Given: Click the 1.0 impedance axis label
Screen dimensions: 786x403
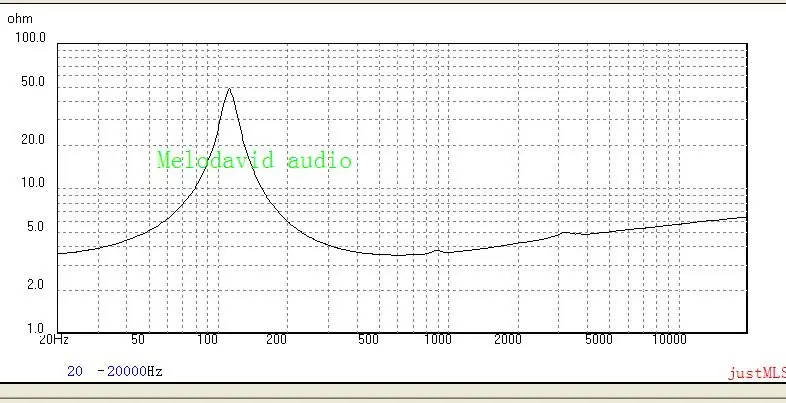Looking at the screenshot, I should click(x=35, y=329).
